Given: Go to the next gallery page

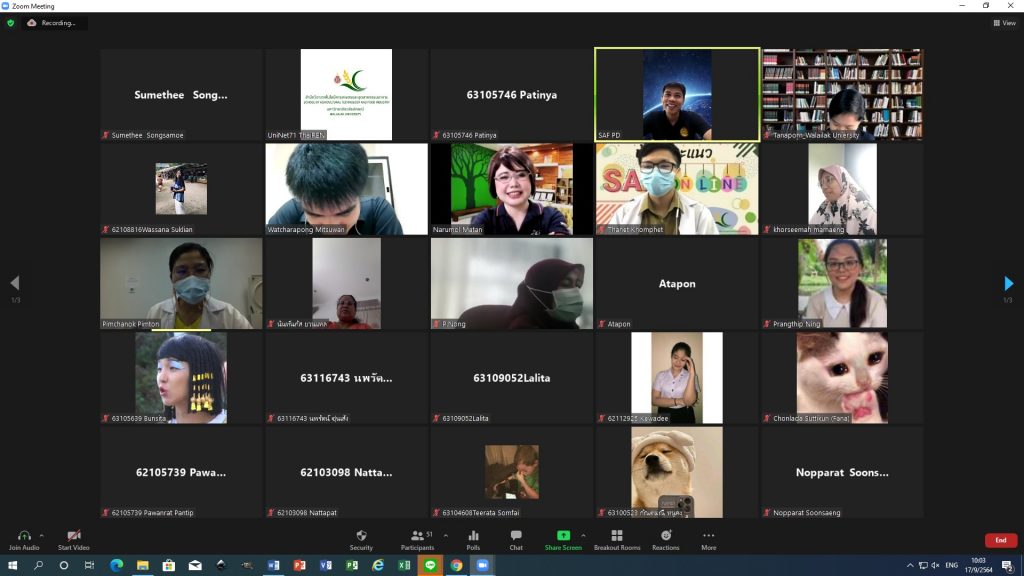Looking at the screenshot, I should 1008,284.
